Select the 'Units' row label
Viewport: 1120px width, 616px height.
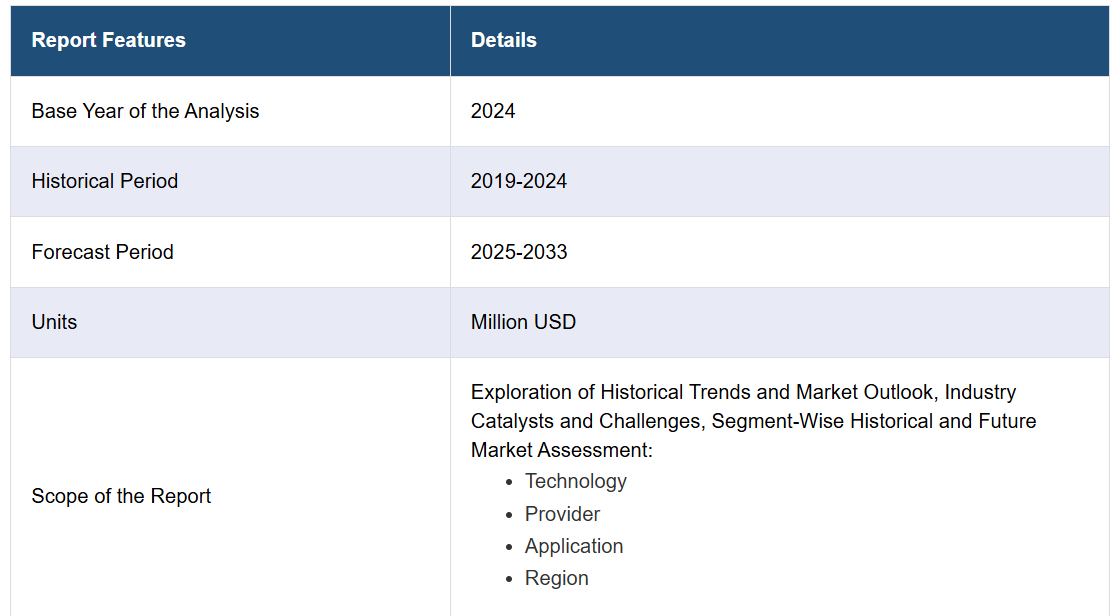tap(54, 322)
